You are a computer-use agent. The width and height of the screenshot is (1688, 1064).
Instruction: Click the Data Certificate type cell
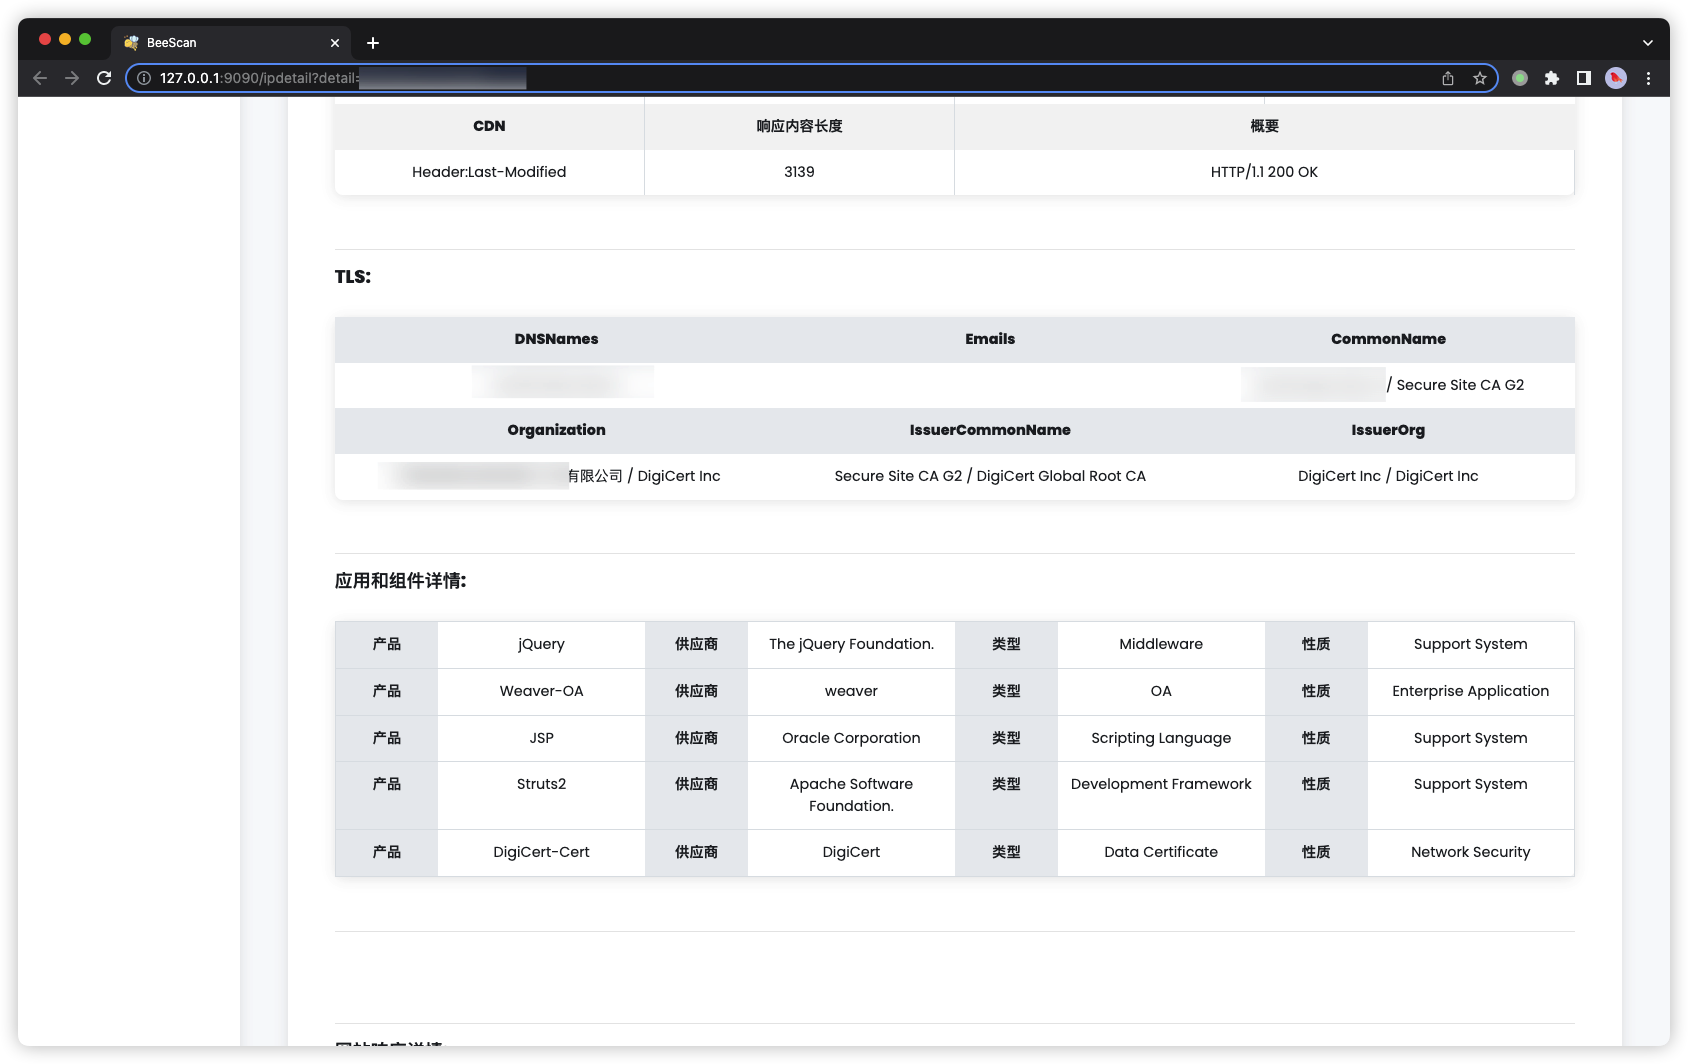[x=1161, y=853]
